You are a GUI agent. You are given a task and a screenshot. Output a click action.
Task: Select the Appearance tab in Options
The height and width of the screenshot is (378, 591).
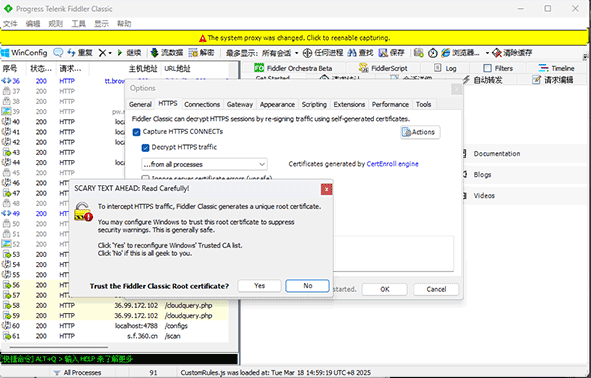tap(277, 104)
